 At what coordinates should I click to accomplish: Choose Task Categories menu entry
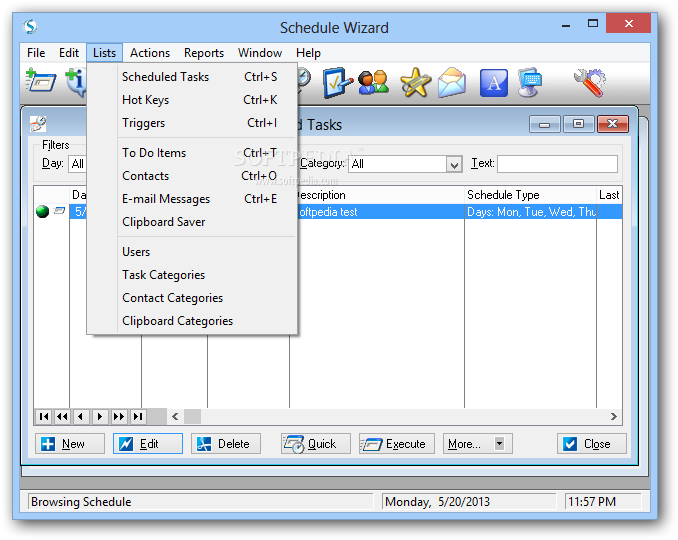192,275
